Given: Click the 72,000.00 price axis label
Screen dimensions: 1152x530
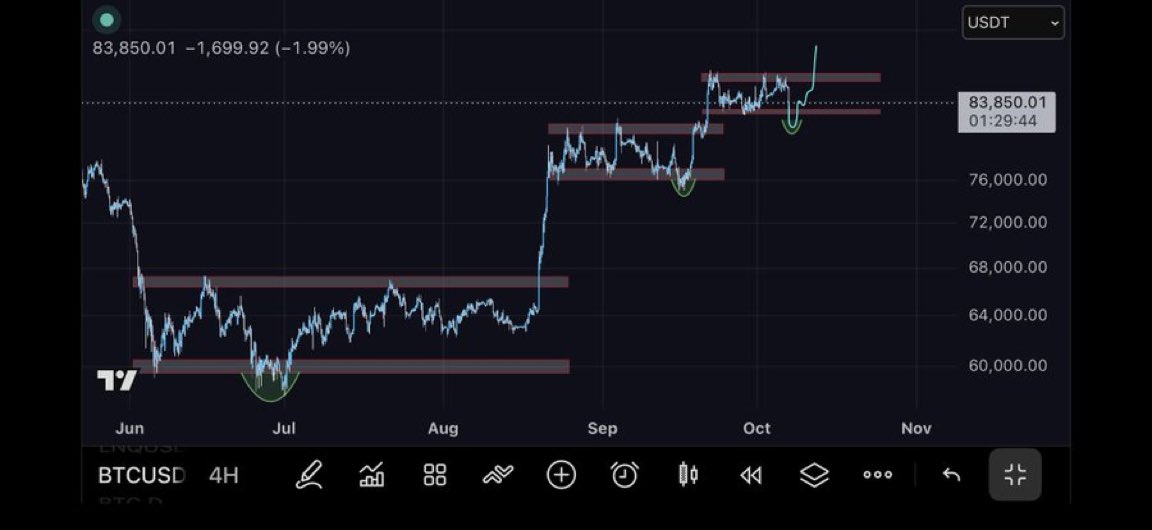Looking at the screenshot, I should tap(1008, 222).
